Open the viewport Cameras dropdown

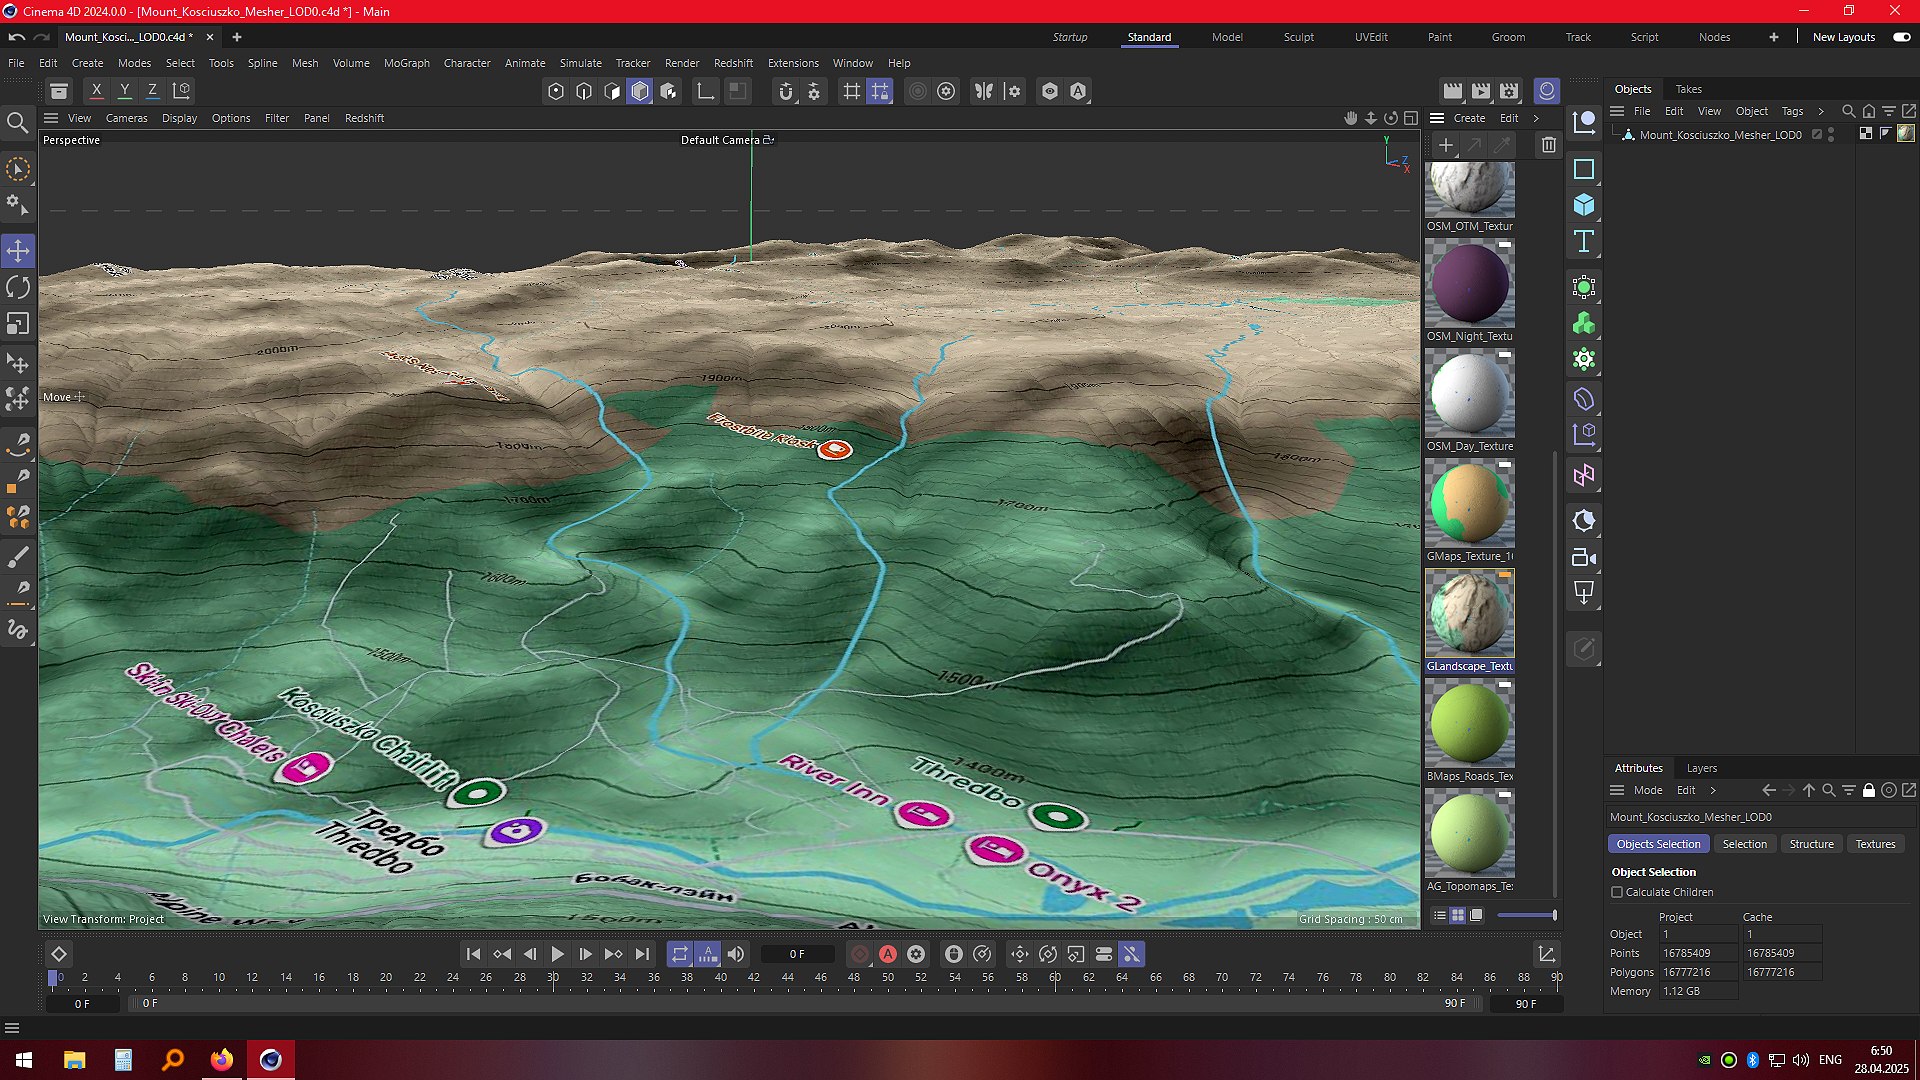(x=127, y=118)
